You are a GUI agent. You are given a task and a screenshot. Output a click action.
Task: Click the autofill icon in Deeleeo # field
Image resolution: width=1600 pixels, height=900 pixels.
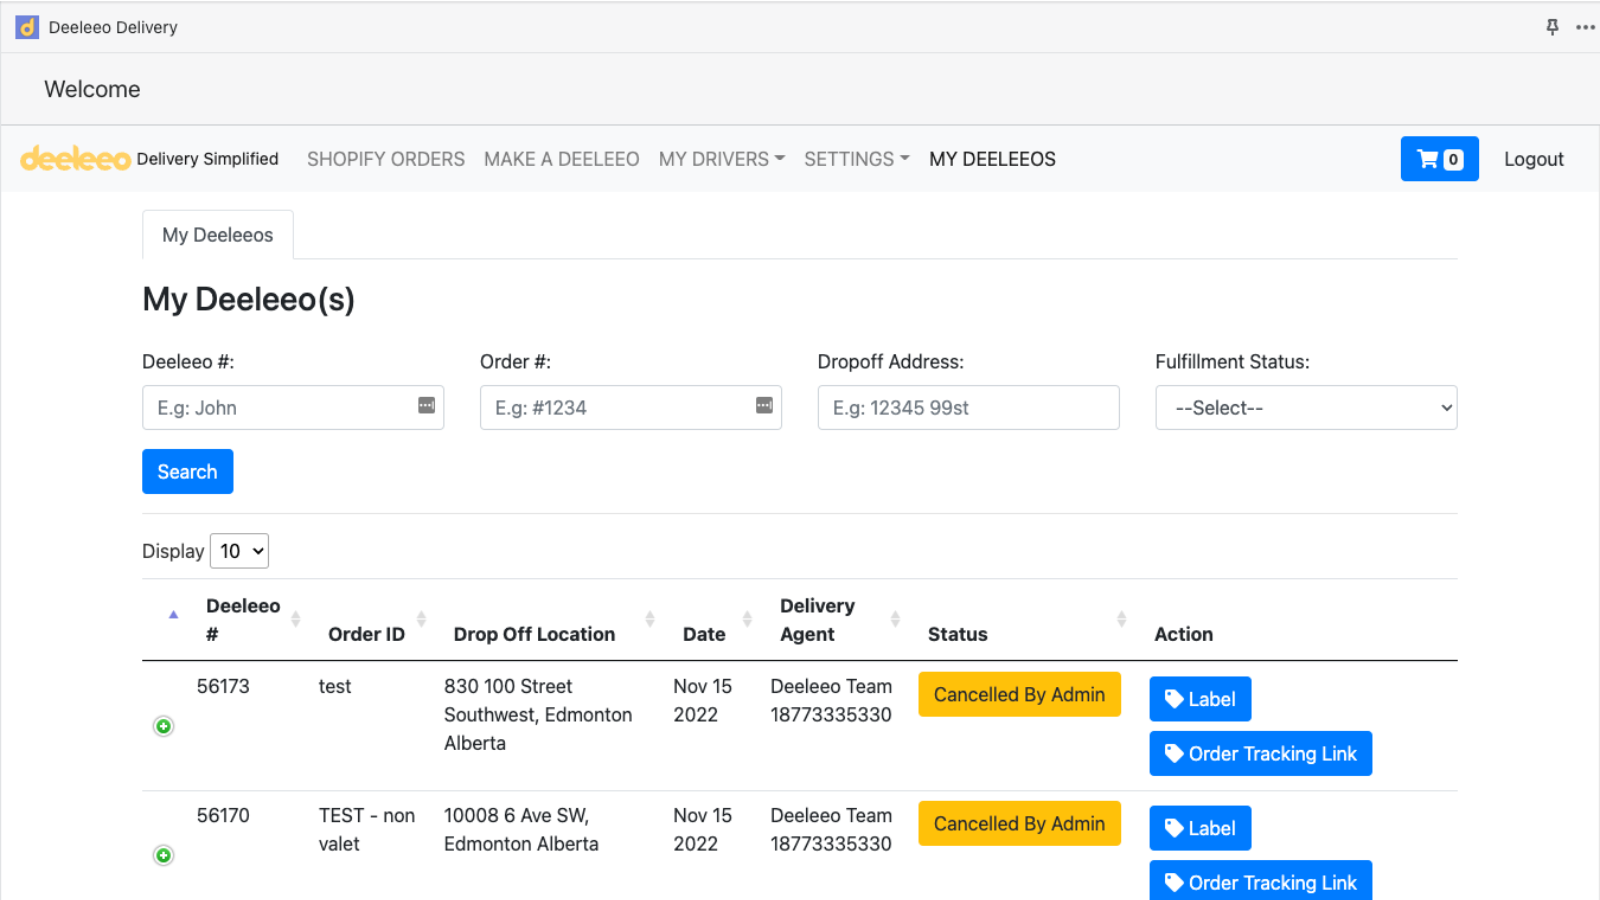click(x=426, y=405)
